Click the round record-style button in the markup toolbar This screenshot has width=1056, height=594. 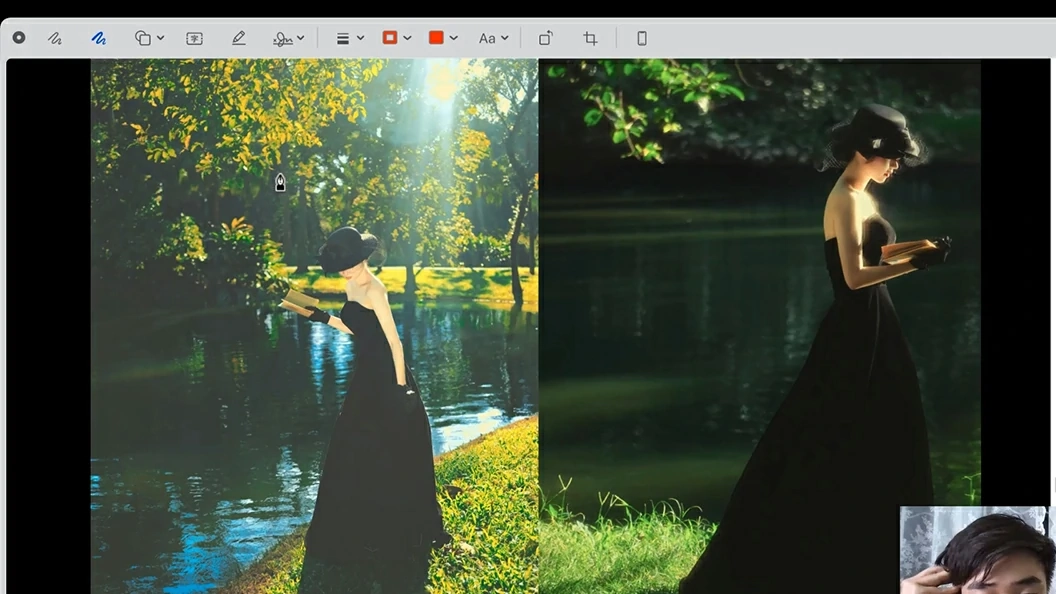pyautogui.click(x=19, y=38)
